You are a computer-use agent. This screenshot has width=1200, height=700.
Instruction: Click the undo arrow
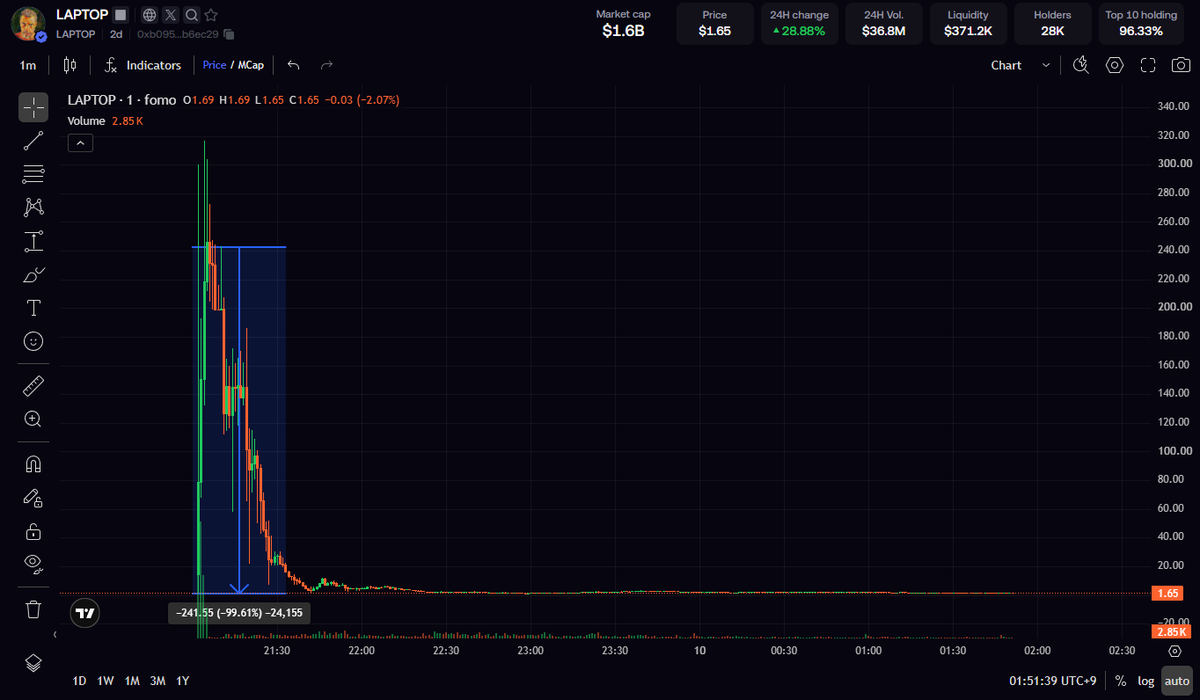point(293,65)
